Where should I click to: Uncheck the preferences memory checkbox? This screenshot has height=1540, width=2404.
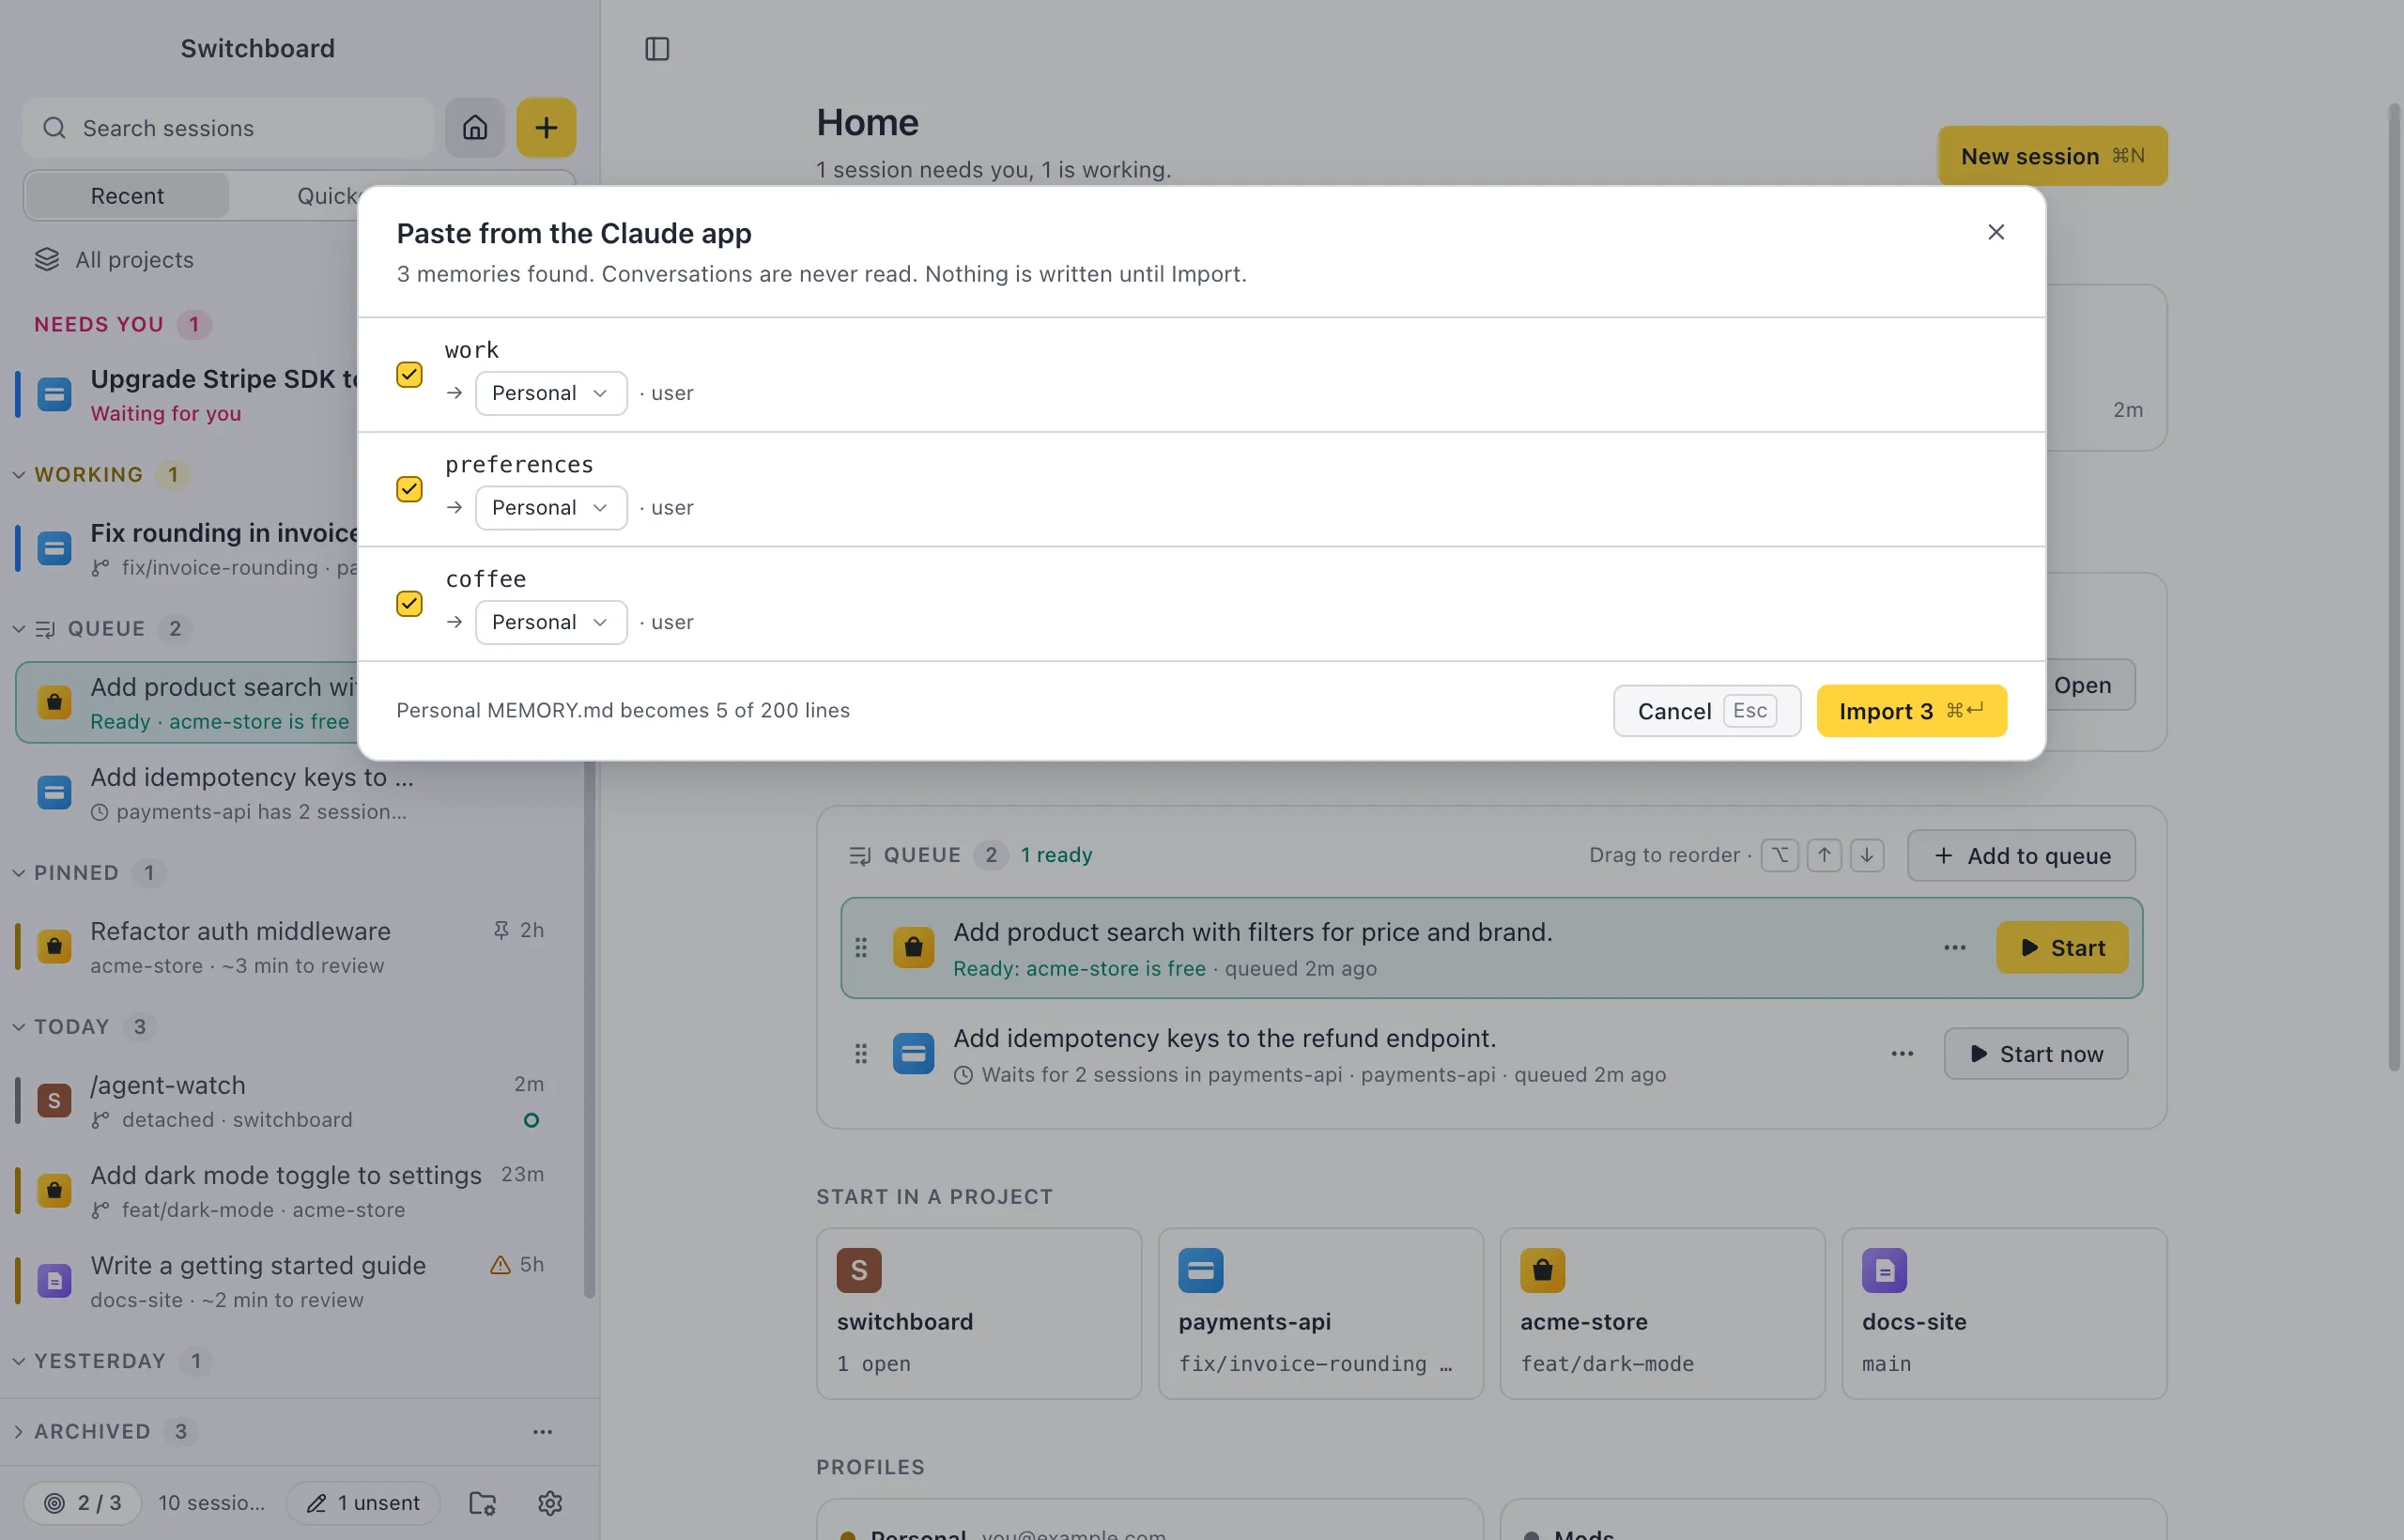[x=409, y=489]
